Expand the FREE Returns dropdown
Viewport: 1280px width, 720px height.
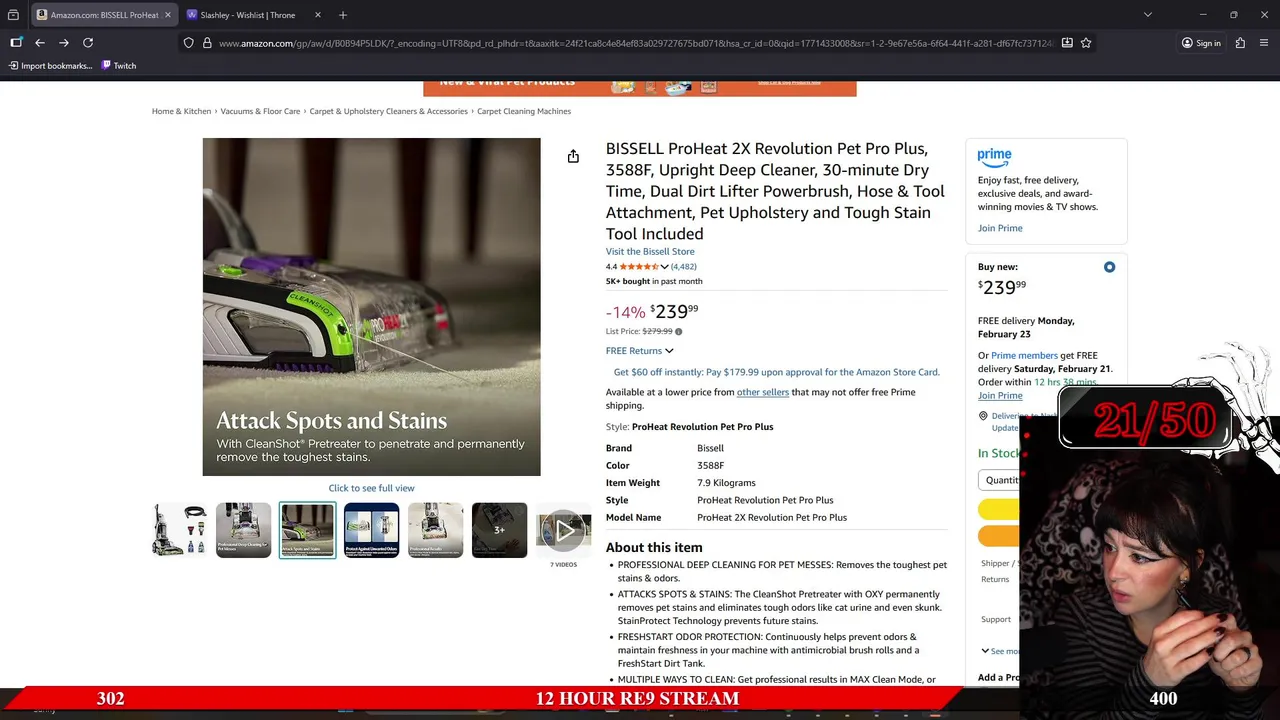(x=640, y=351)
